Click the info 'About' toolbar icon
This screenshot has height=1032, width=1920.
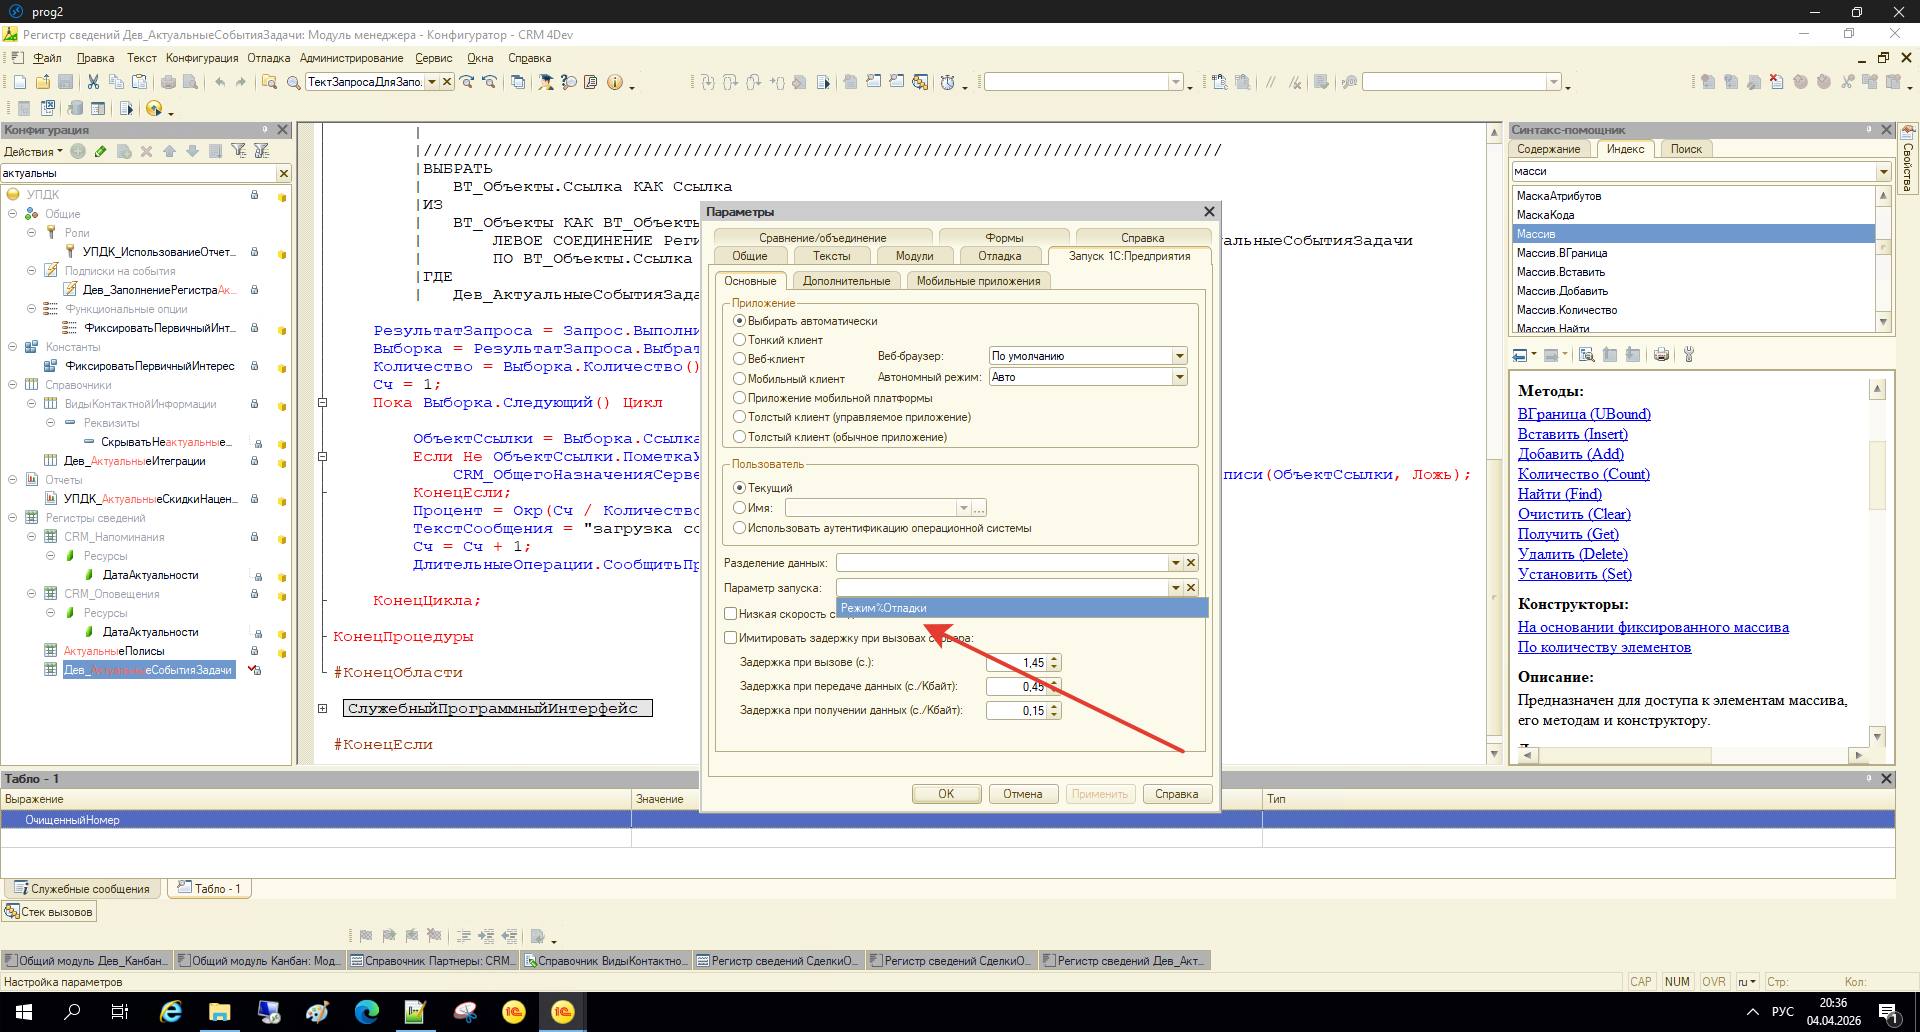pyautogui.click(x=615, y=82)
